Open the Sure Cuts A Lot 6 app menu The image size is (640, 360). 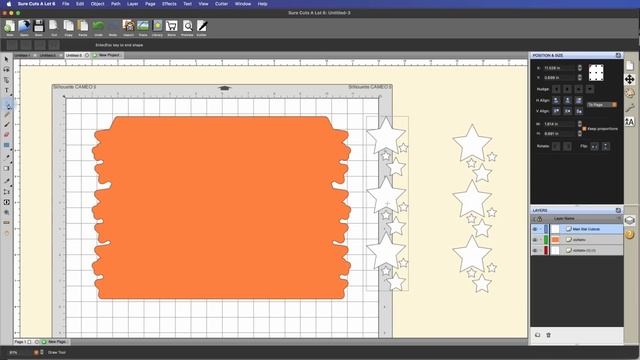coord(36,4)
